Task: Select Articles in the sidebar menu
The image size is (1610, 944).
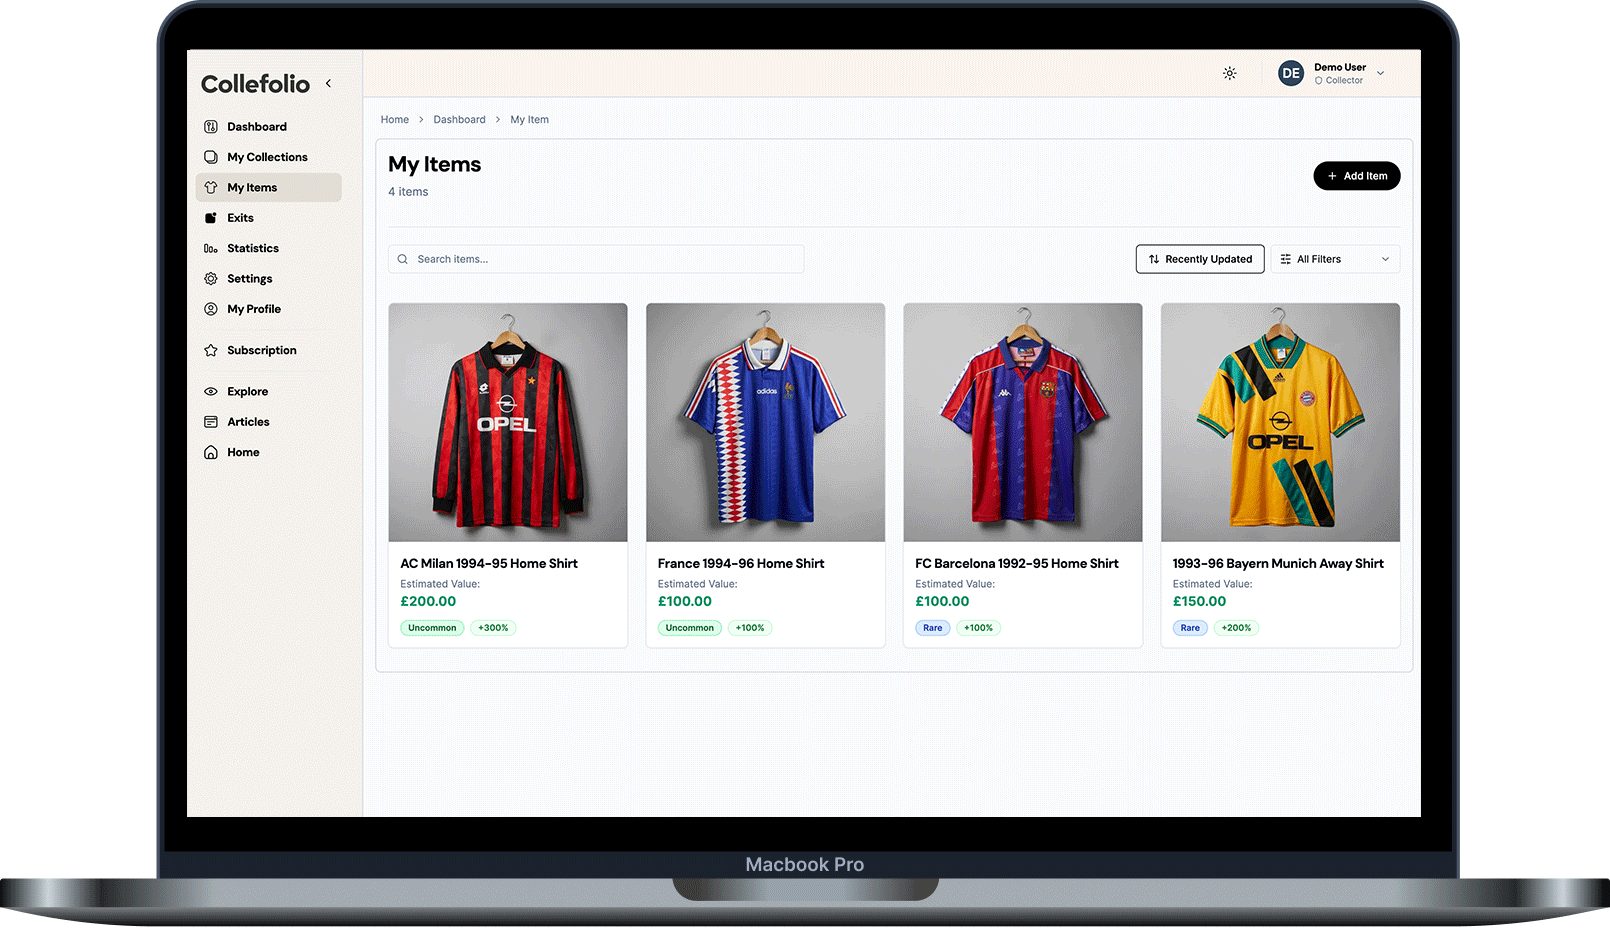Action: pos(248,422)
